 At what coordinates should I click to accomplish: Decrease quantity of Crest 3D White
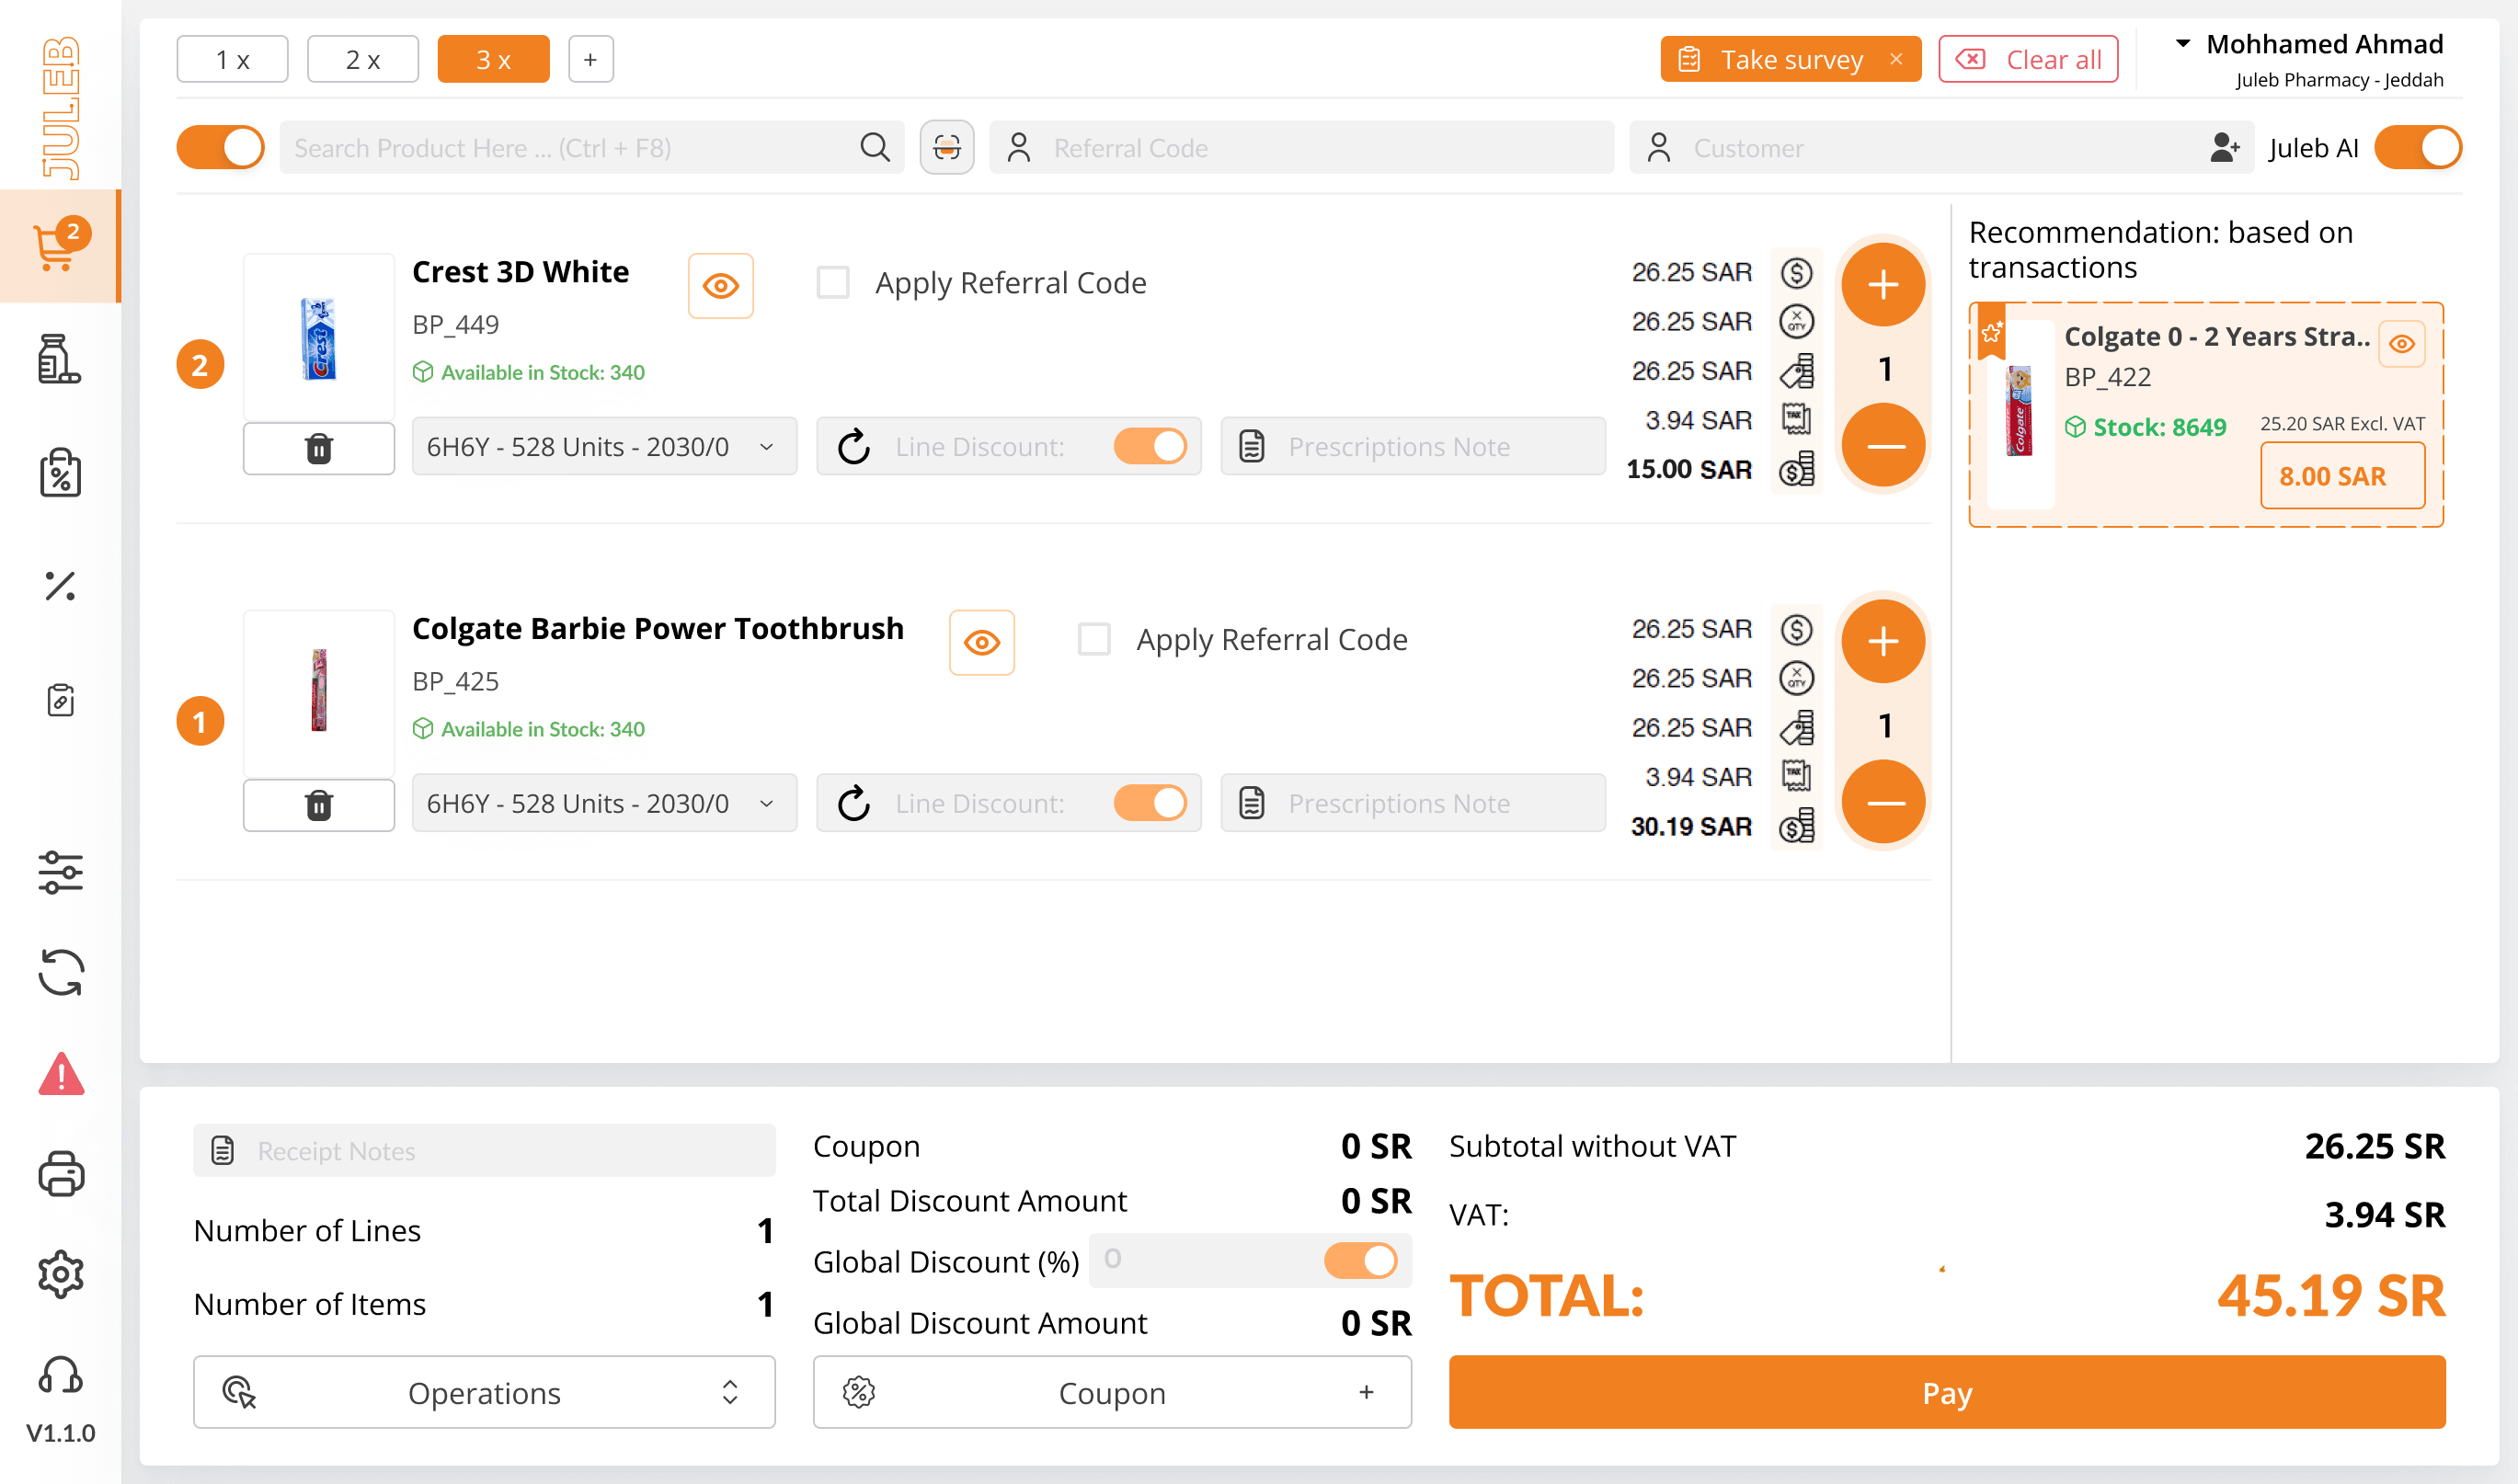[x=1883, y=446]
